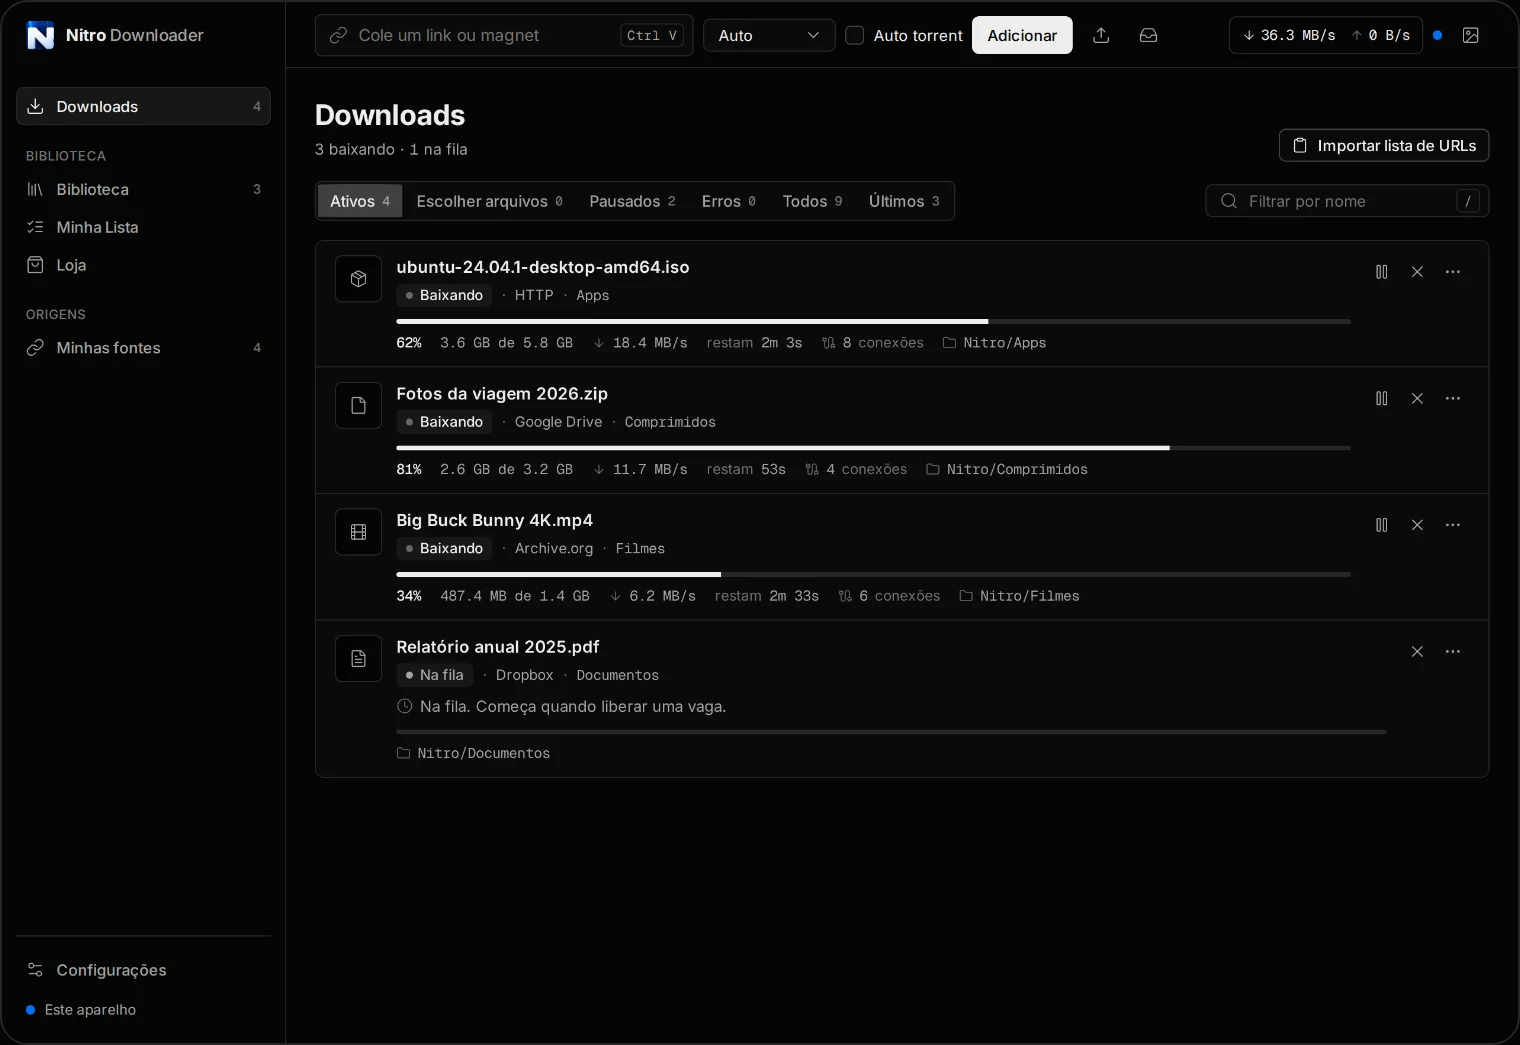
Task: Click the Comprimidos category label
Action: click(670, 422)
